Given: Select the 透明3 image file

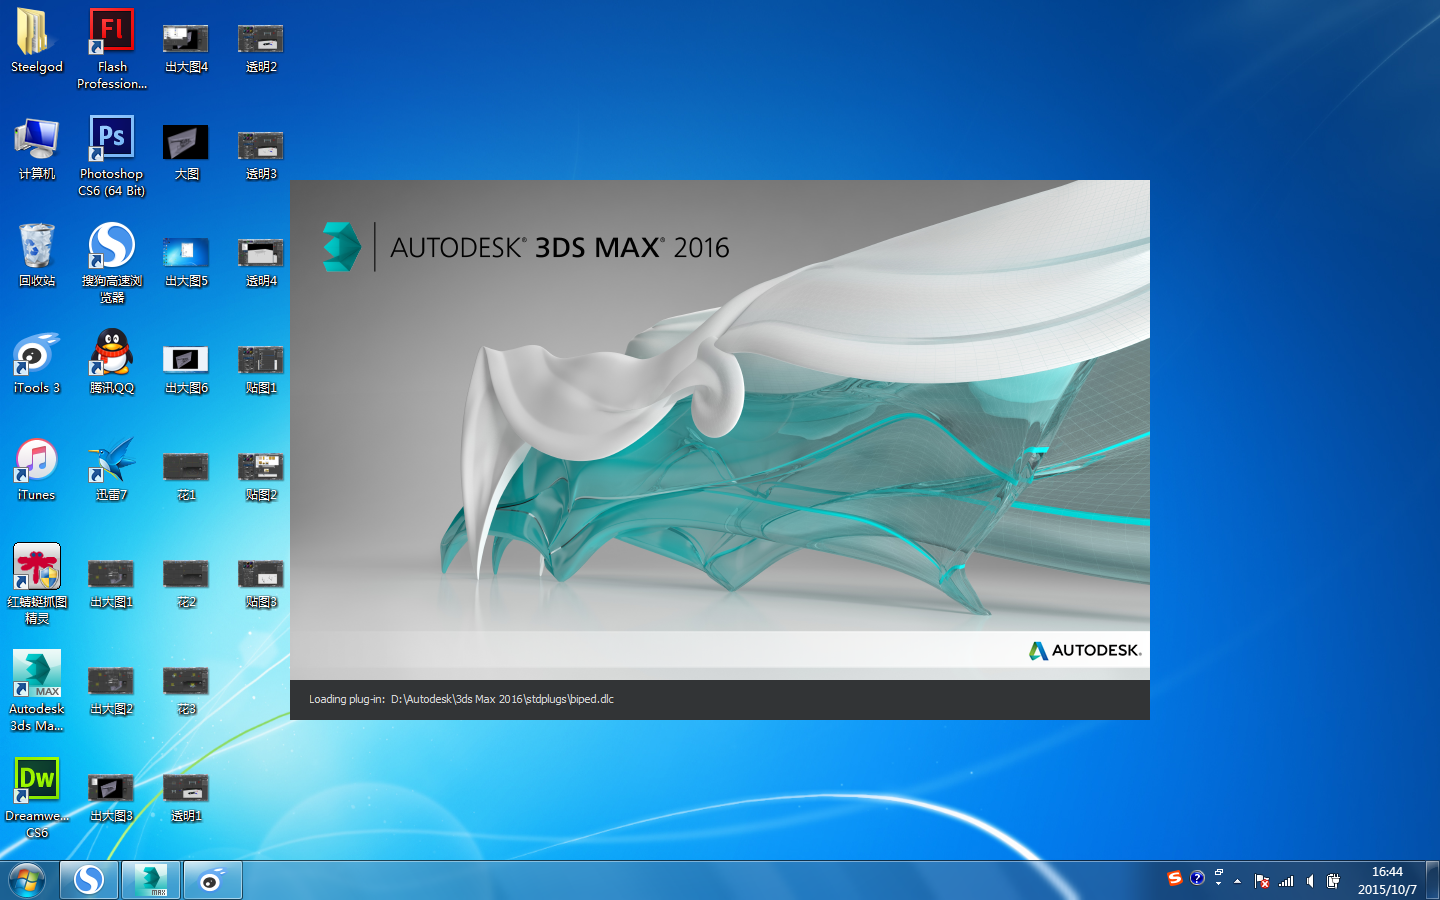Looking at the screenshot, I should [x=261, y=155].
